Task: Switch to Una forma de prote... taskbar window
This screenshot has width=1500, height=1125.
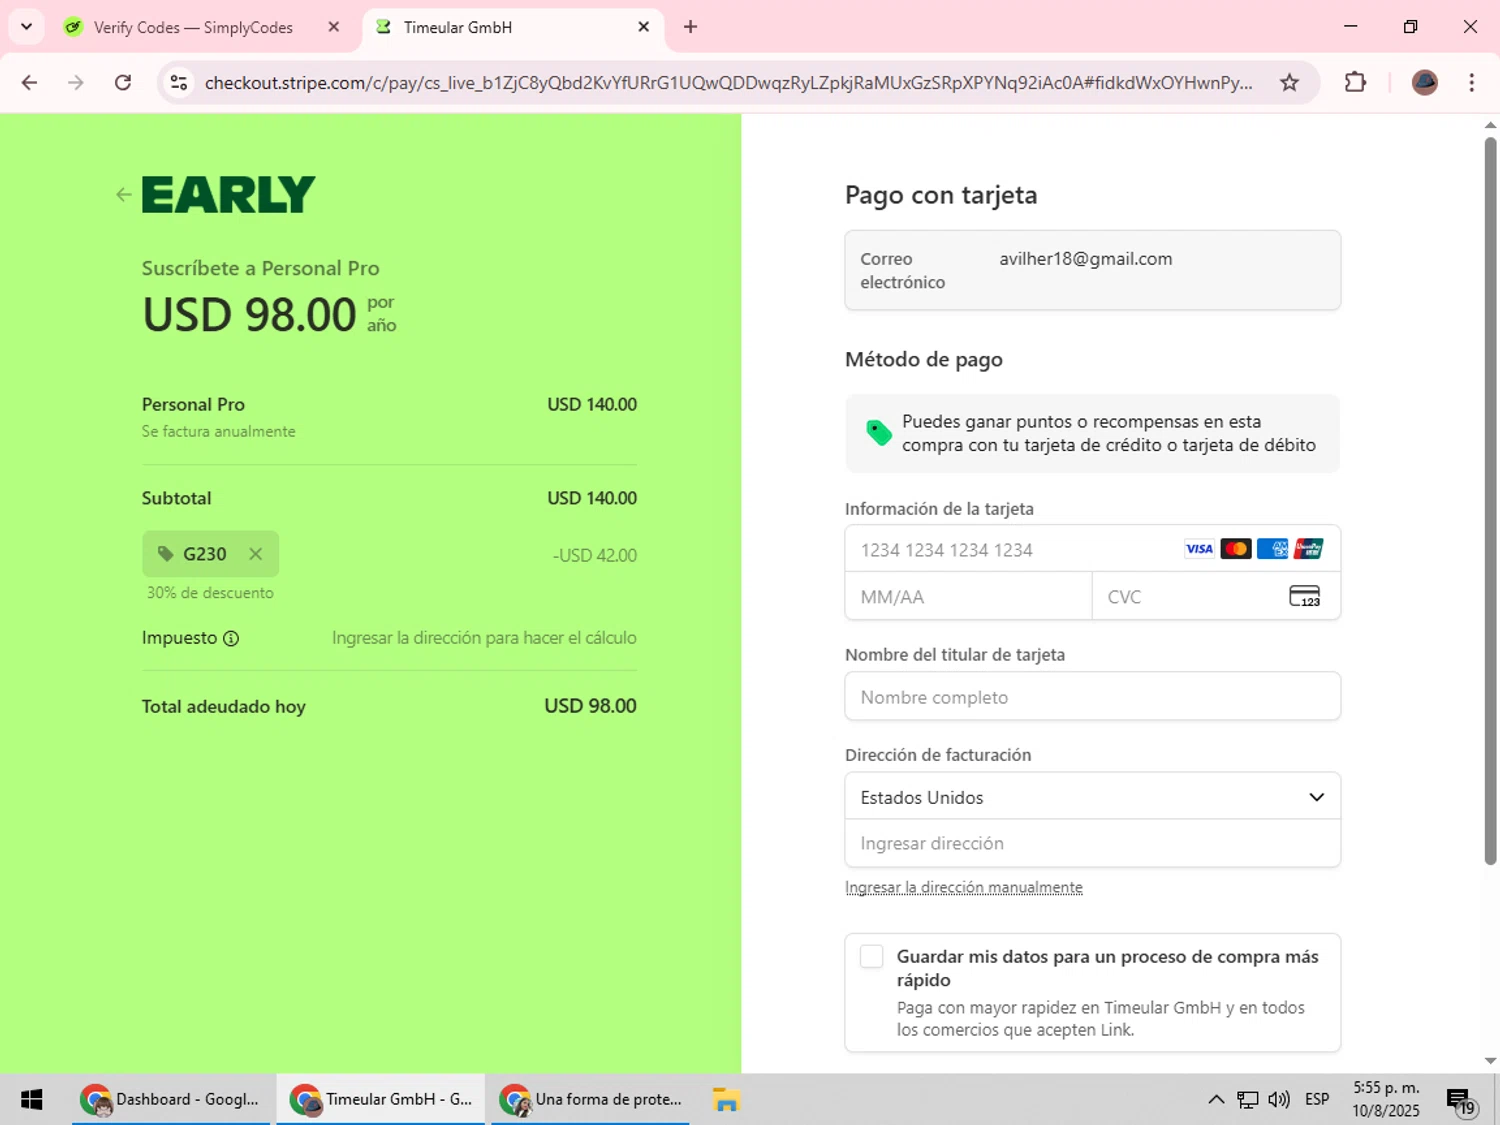Action: pos(590,1100)
